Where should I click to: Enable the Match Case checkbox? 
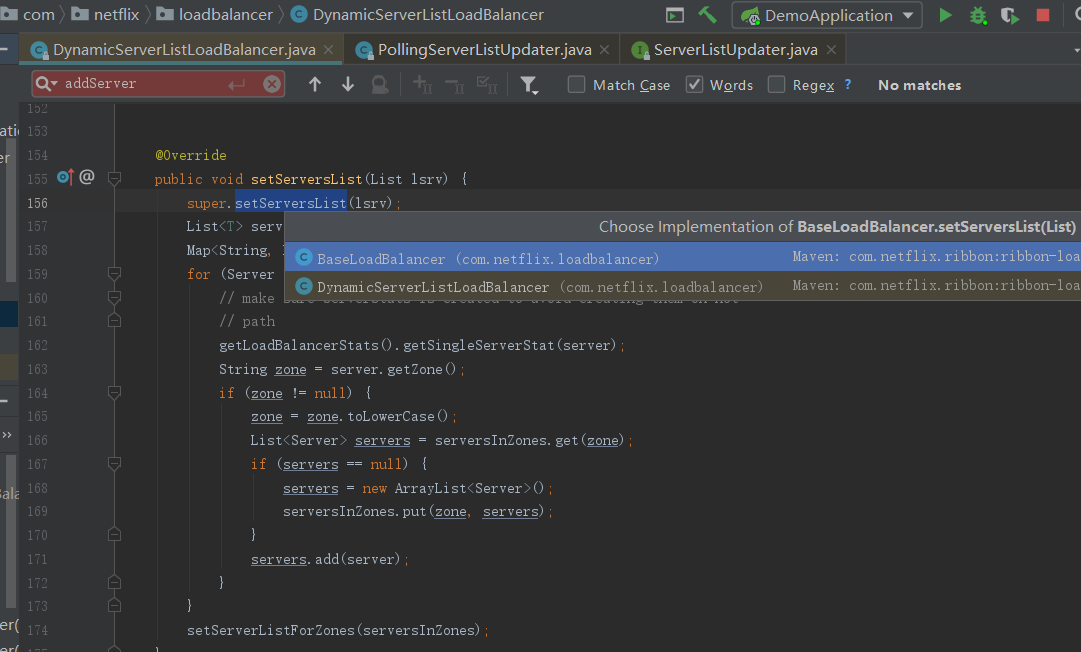tap(576, 84)
